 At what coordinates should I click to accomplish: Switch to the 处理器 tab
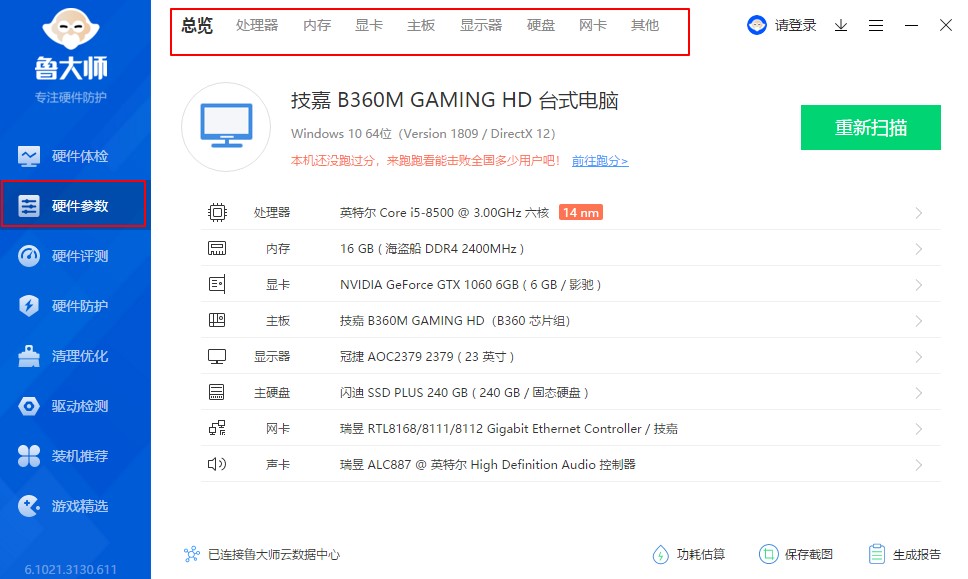[x=257, y=26]
